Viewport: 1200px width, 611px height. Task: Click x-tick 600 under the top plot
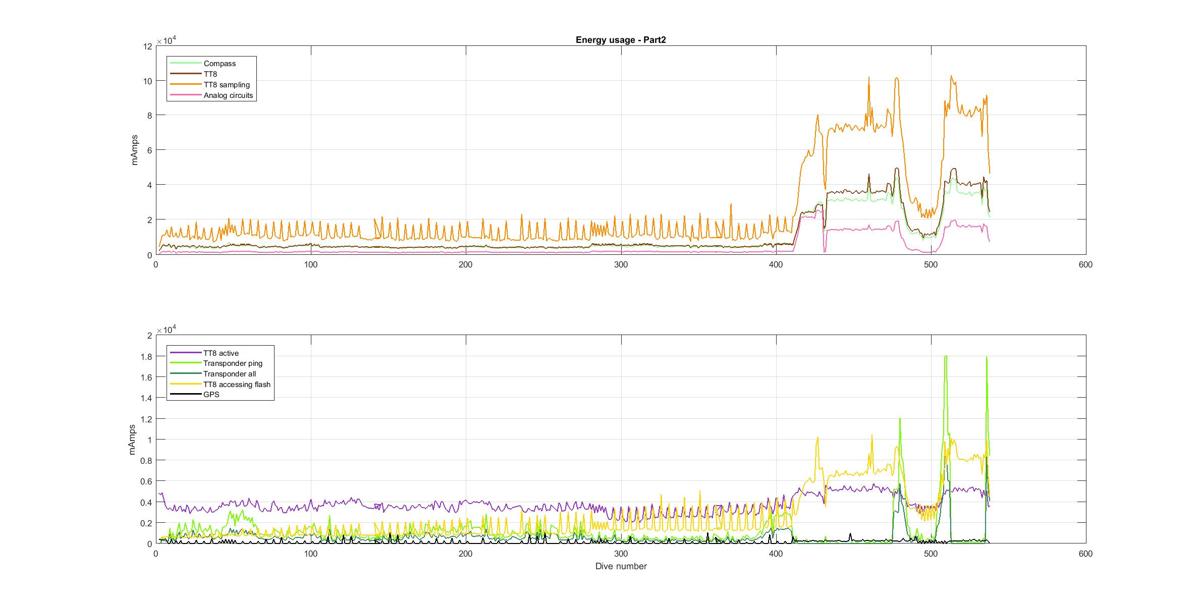pyautogui.click(x=1086, y=264)
